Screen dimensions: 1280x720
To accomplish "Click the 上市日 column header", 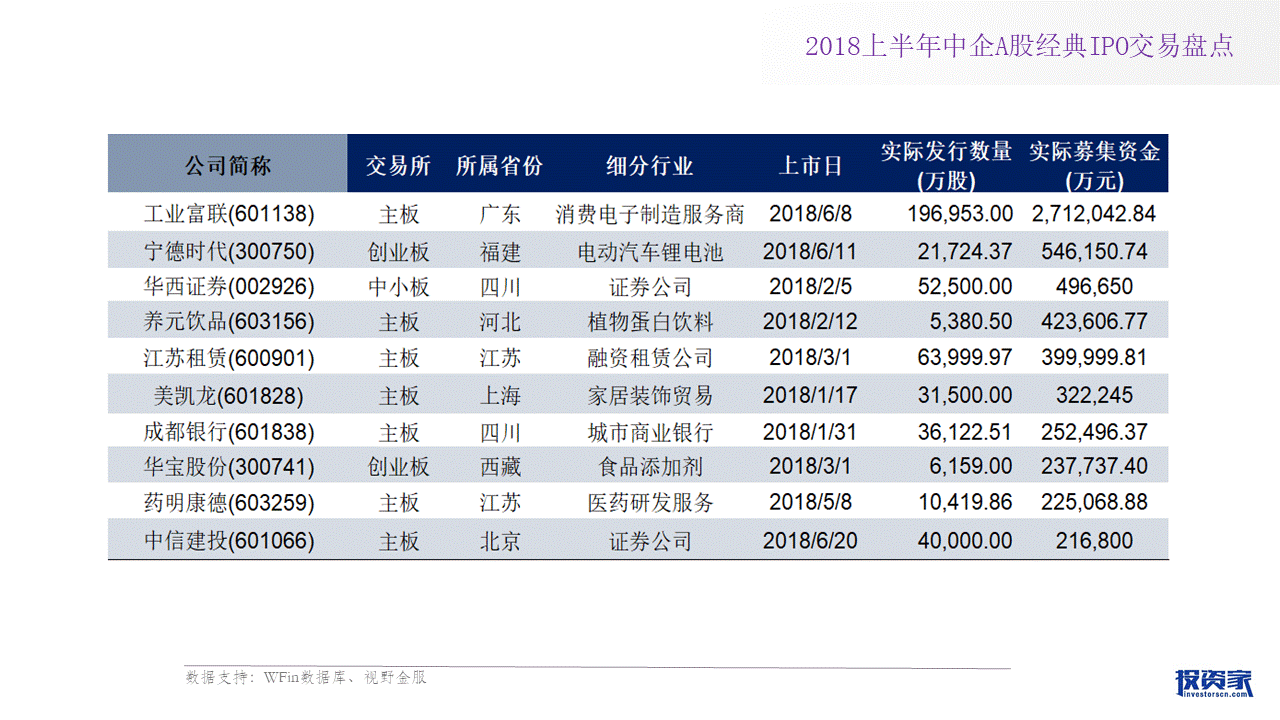I will [810, 165].
